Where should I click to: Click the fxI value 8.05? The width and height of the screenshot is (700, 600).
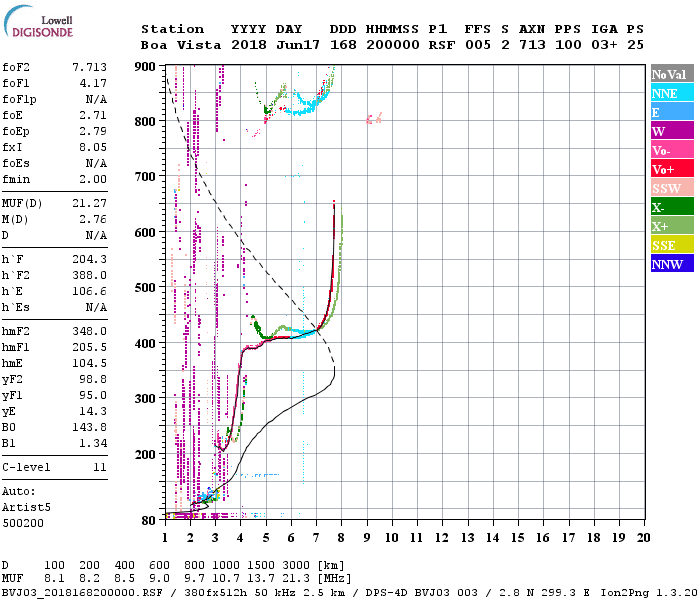(93, 147)
